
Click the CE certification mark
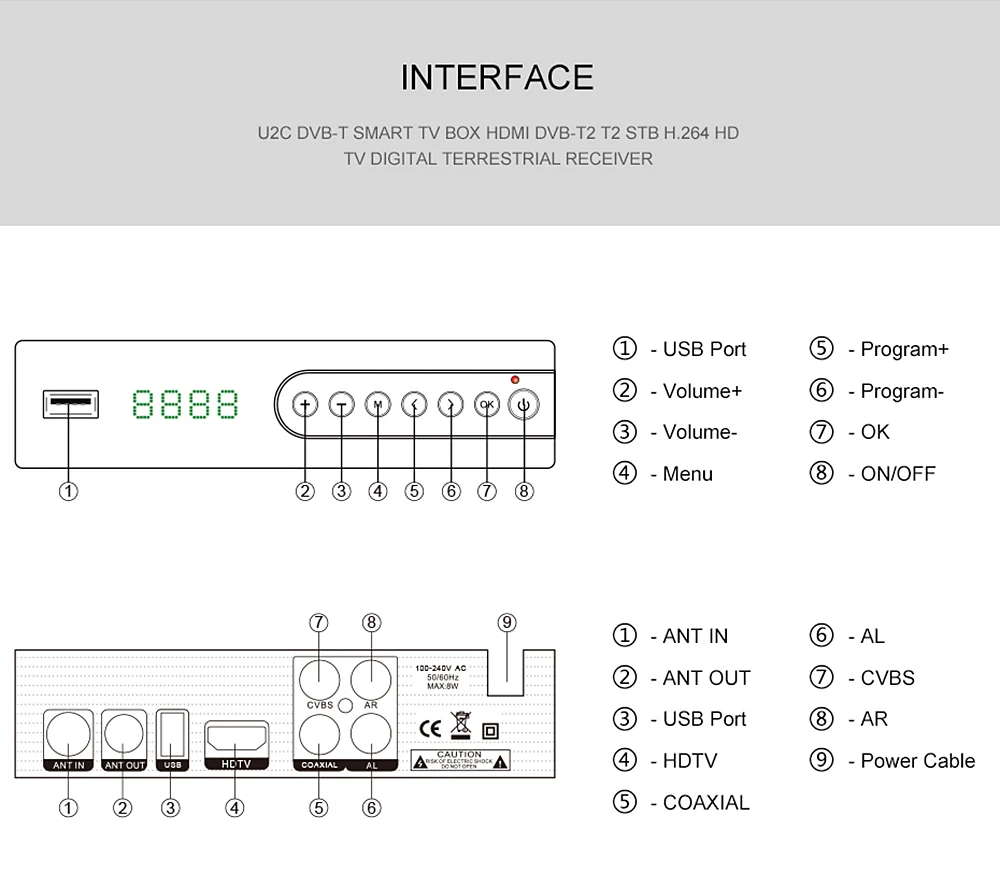click(x=430, y=729)
